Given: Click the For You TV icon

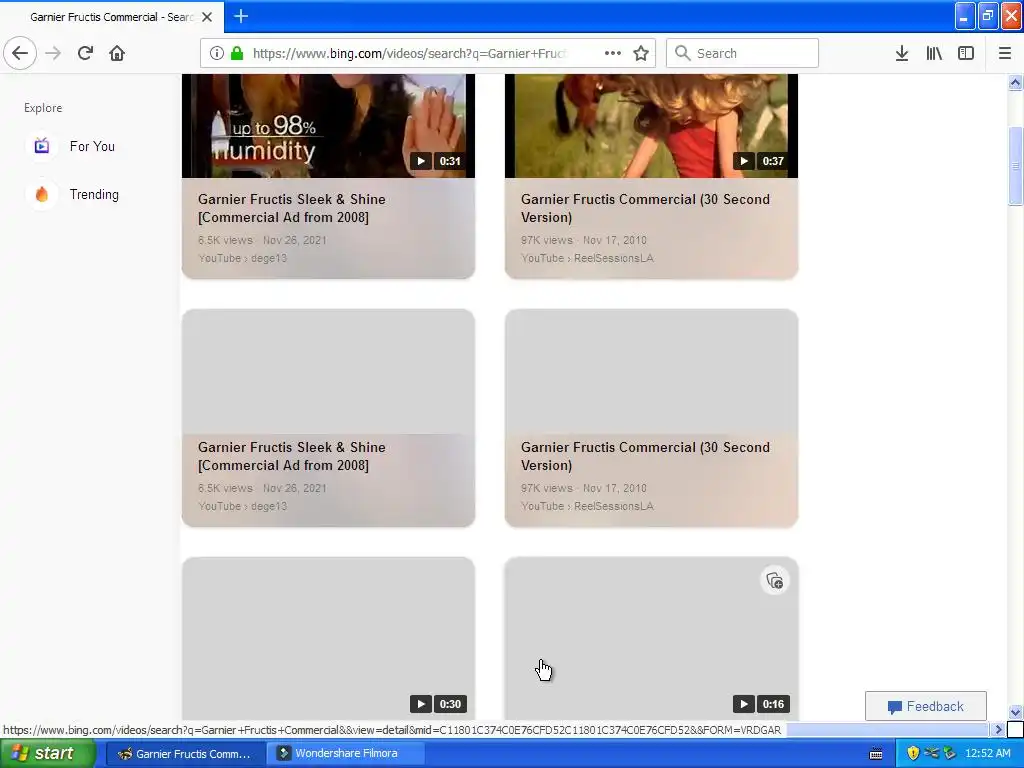Looking at the screenshot, I should click(x=42, y=146).
